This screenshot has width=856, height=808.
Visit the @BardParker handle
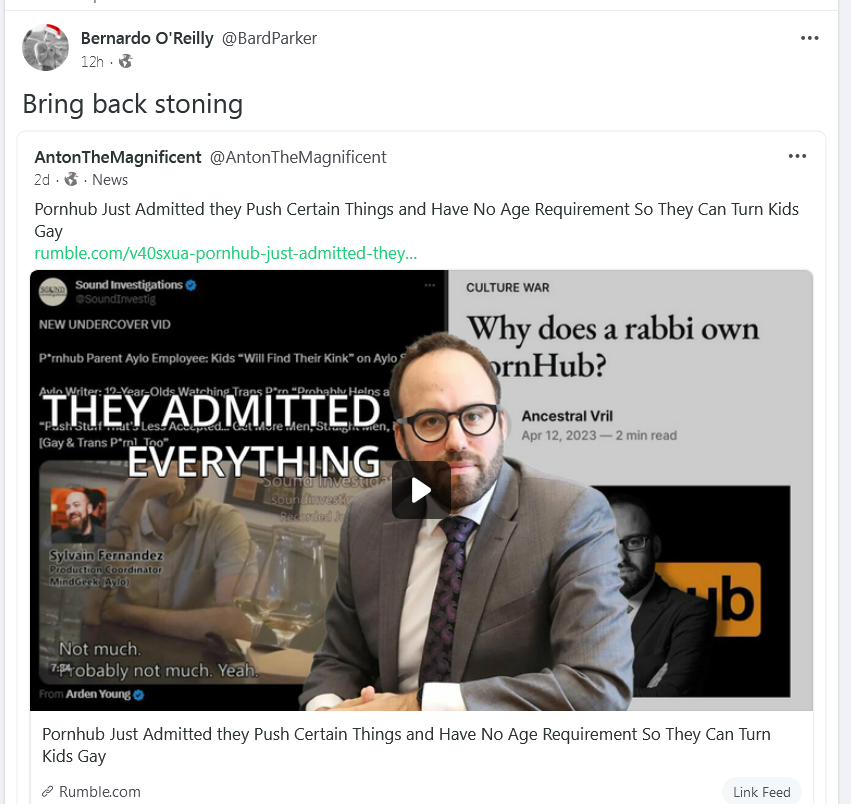271,38
